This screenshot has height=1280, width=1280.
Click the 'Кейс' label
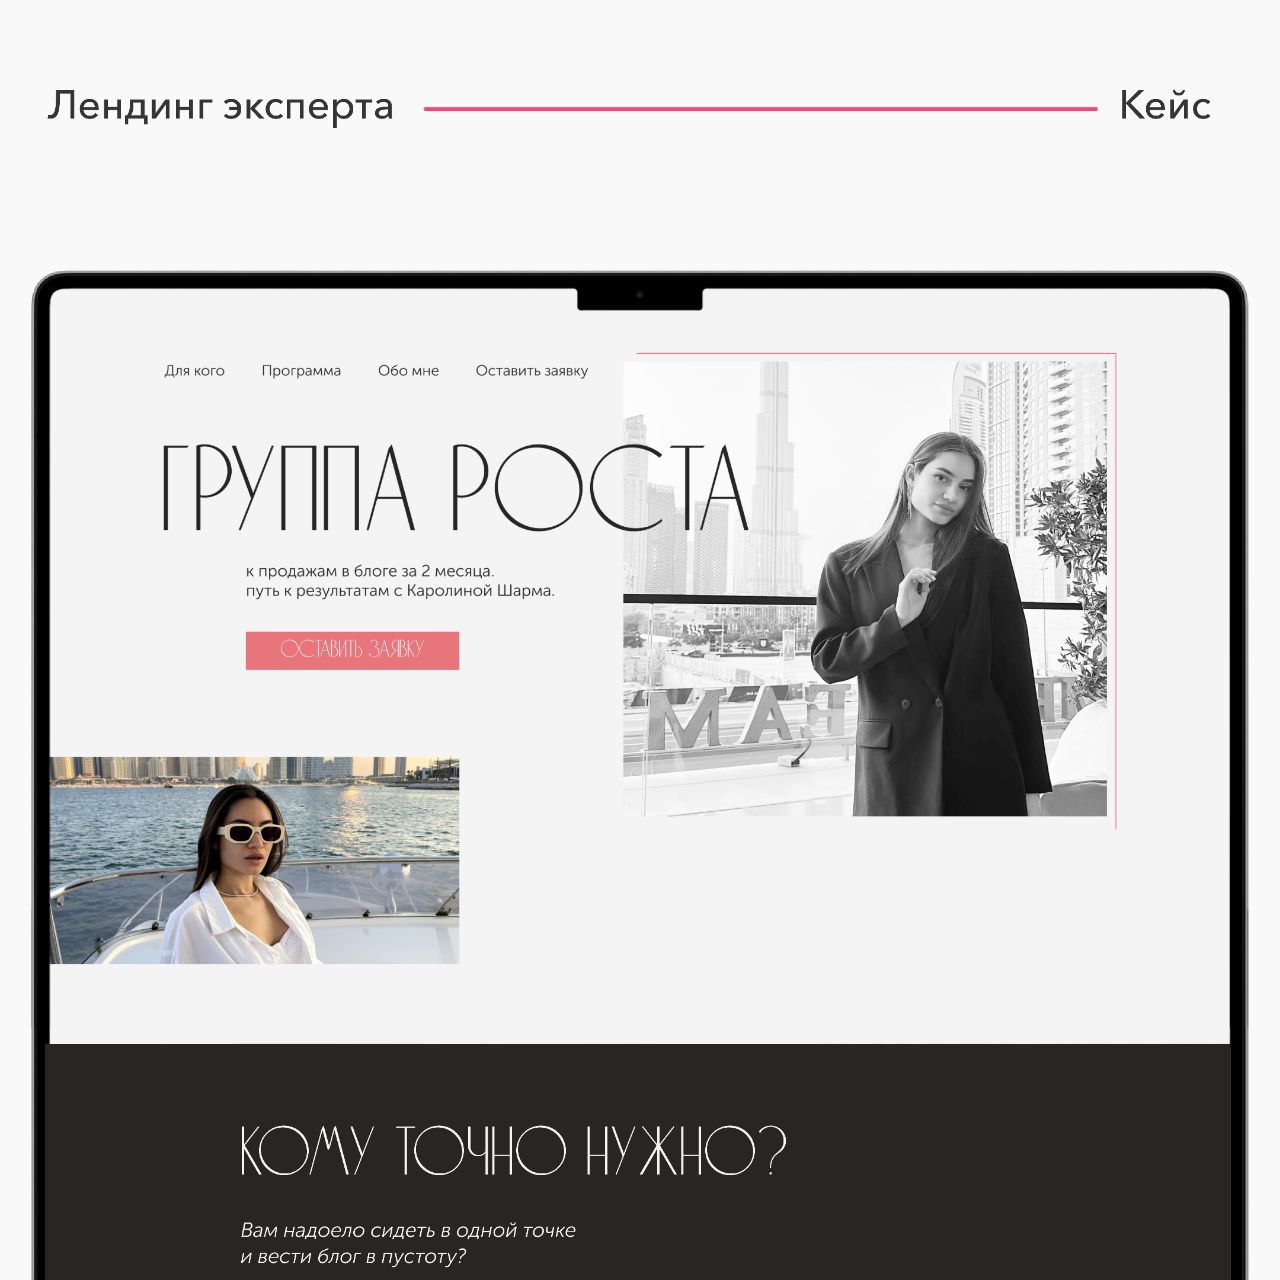(1165, 105)
